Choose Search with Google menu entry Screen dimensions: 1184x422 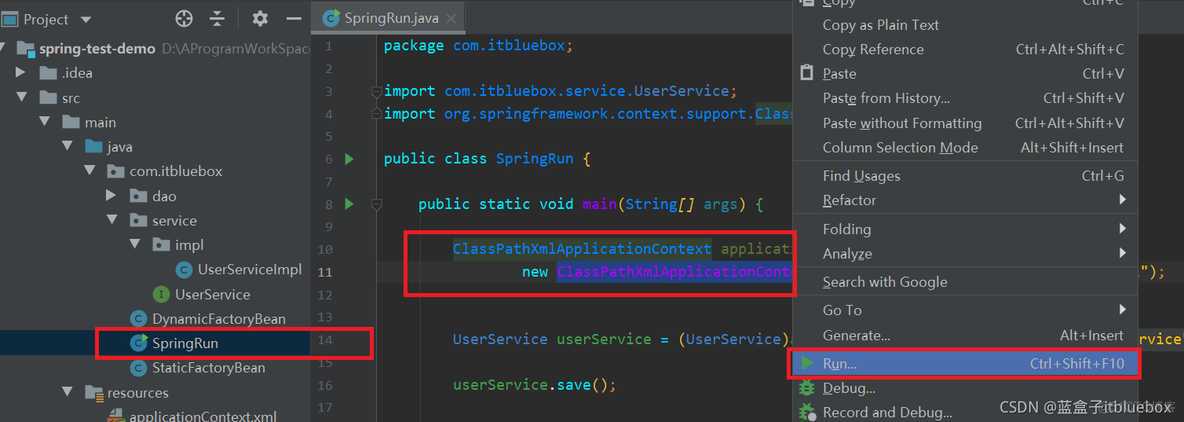pyautogui.click(x=884, y=282)
